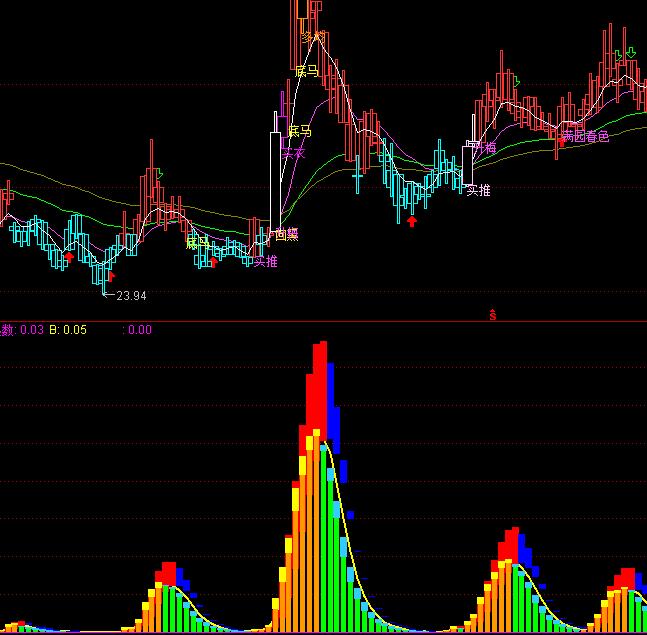The width and height of the screenshot is (647, 635).
Task: Click the red dollar-sign marker on the divider
Action: 492,315
